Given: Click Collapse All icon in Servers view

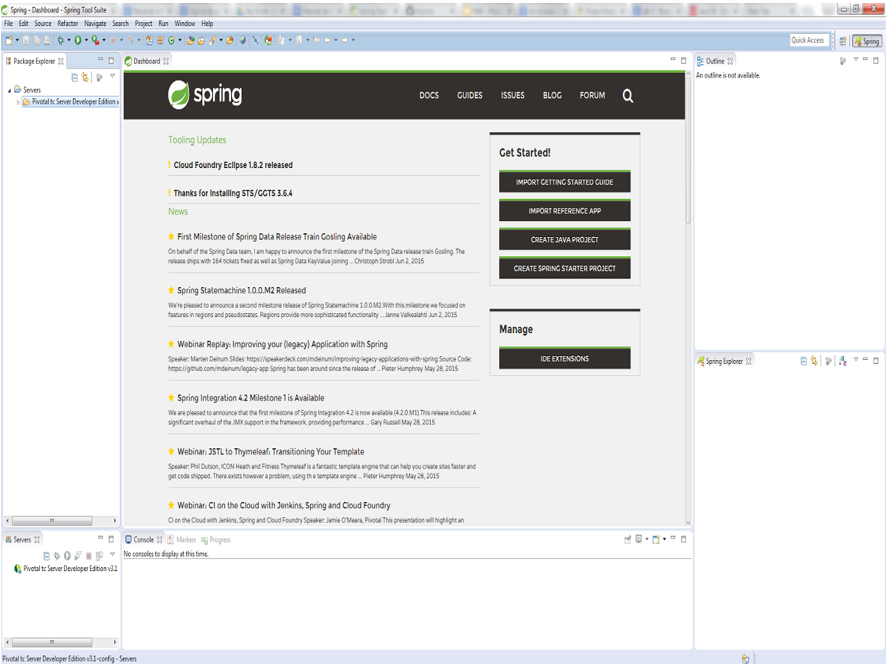Looking at the screenshot, I should [46, 556].
